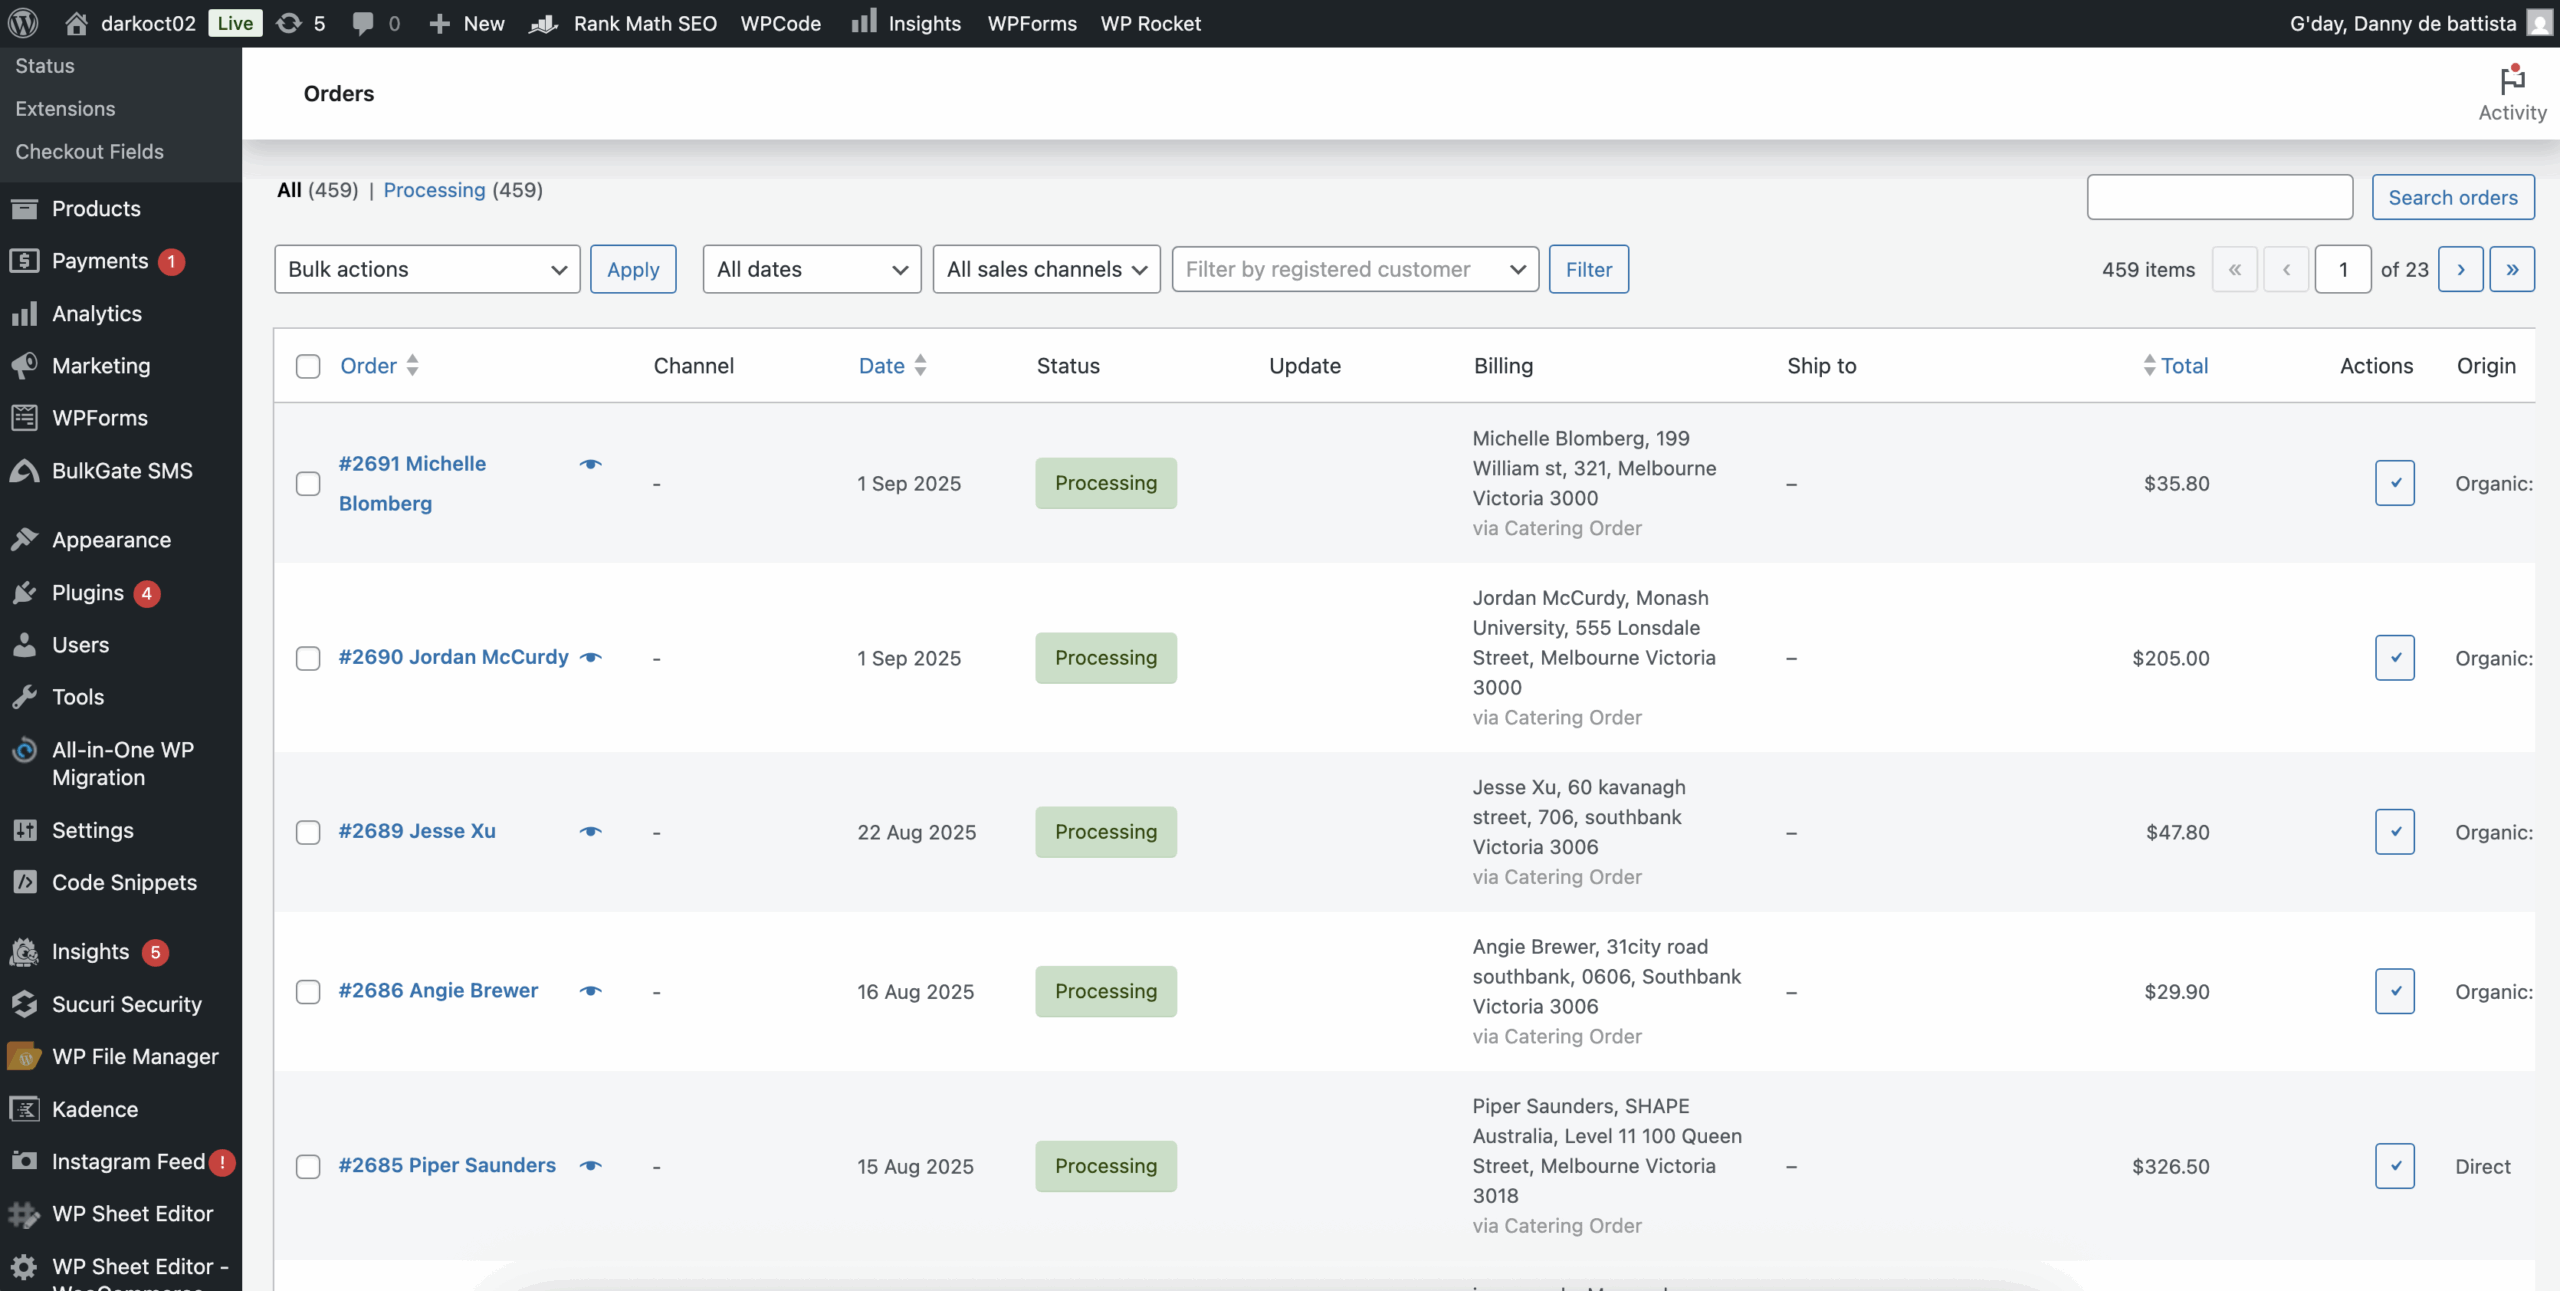Image resolution: width=2560 pixels, height=1291 pixels.
Task: Click the Search orders button
Action: click(x=2452, y=197)
